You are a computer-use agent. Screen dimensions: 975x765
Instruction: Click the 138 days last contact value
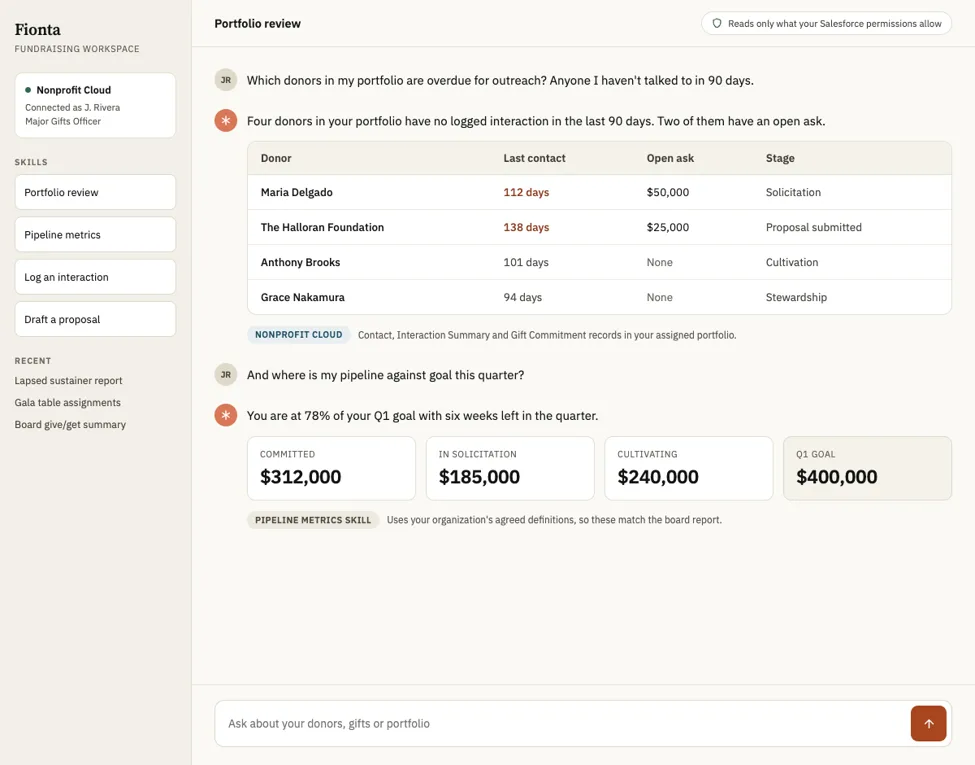(526, 227)
